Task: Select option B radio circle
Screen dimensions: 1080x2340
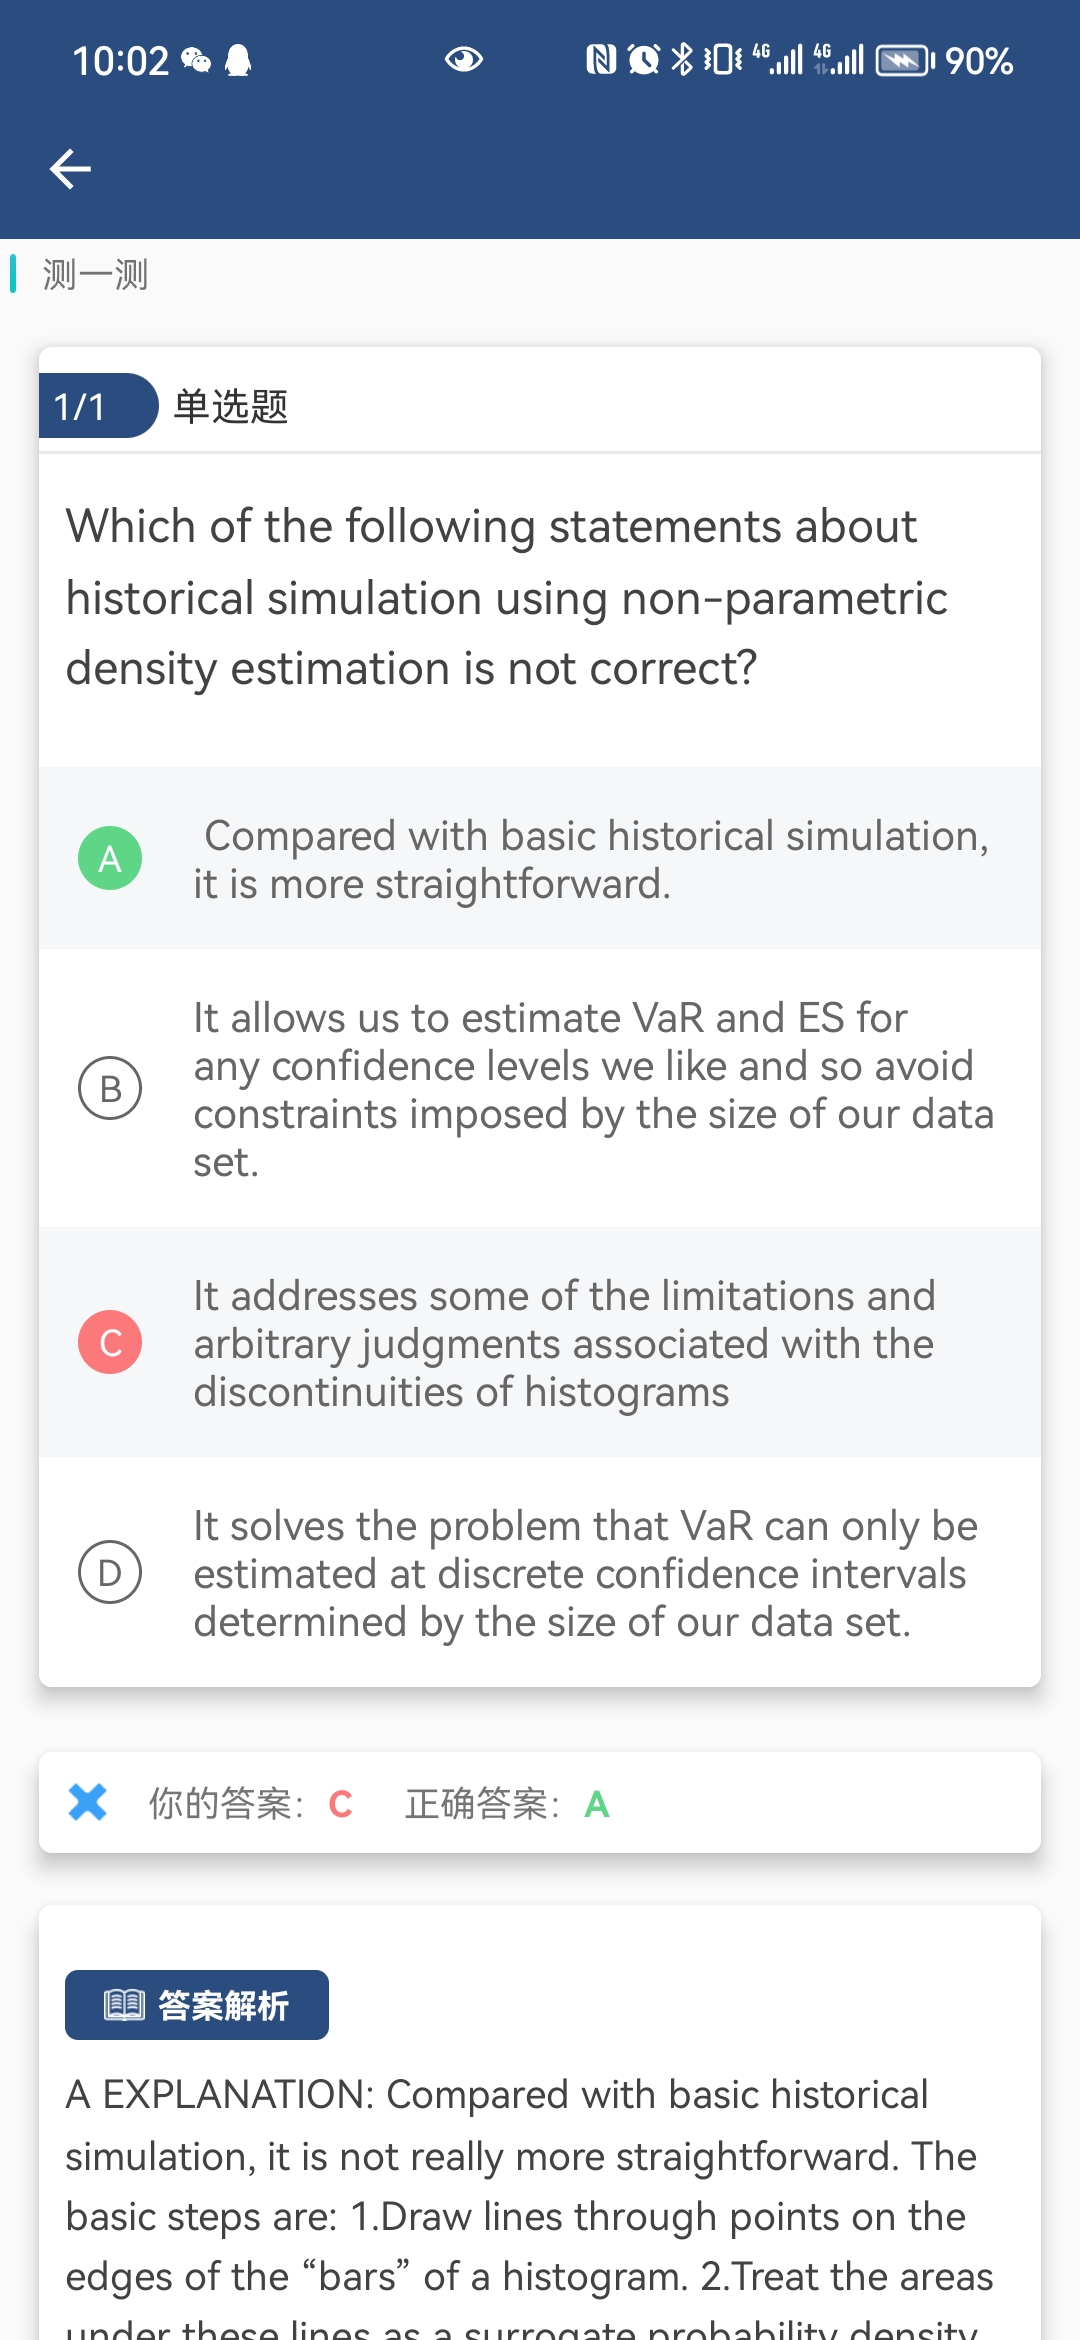Action: [110, 1088]
